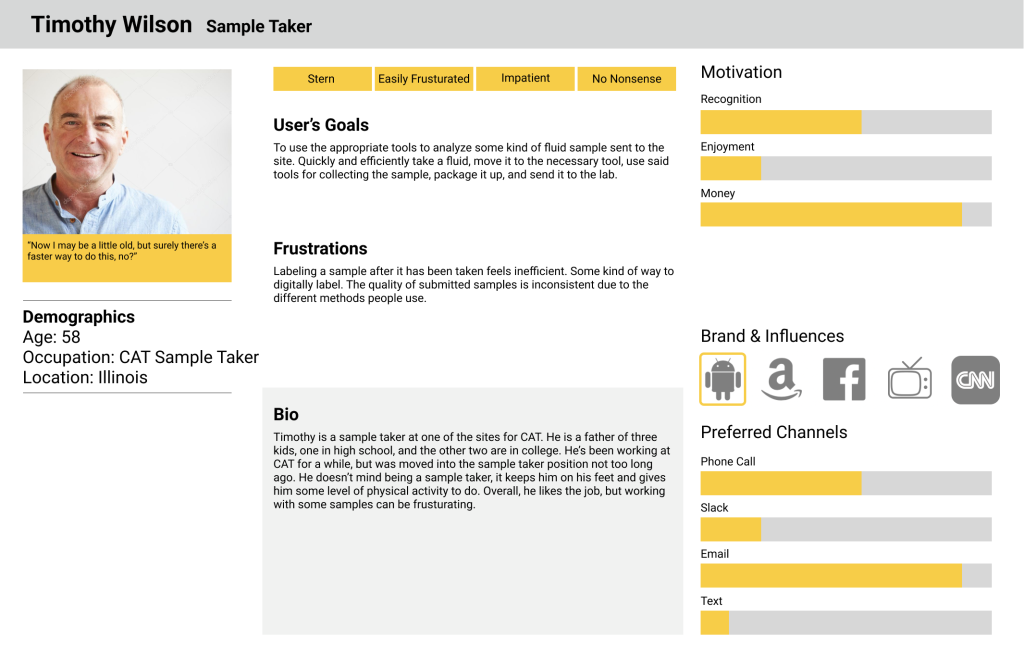
Task: Select the Amazon logo icon
Action: [781, 379]
